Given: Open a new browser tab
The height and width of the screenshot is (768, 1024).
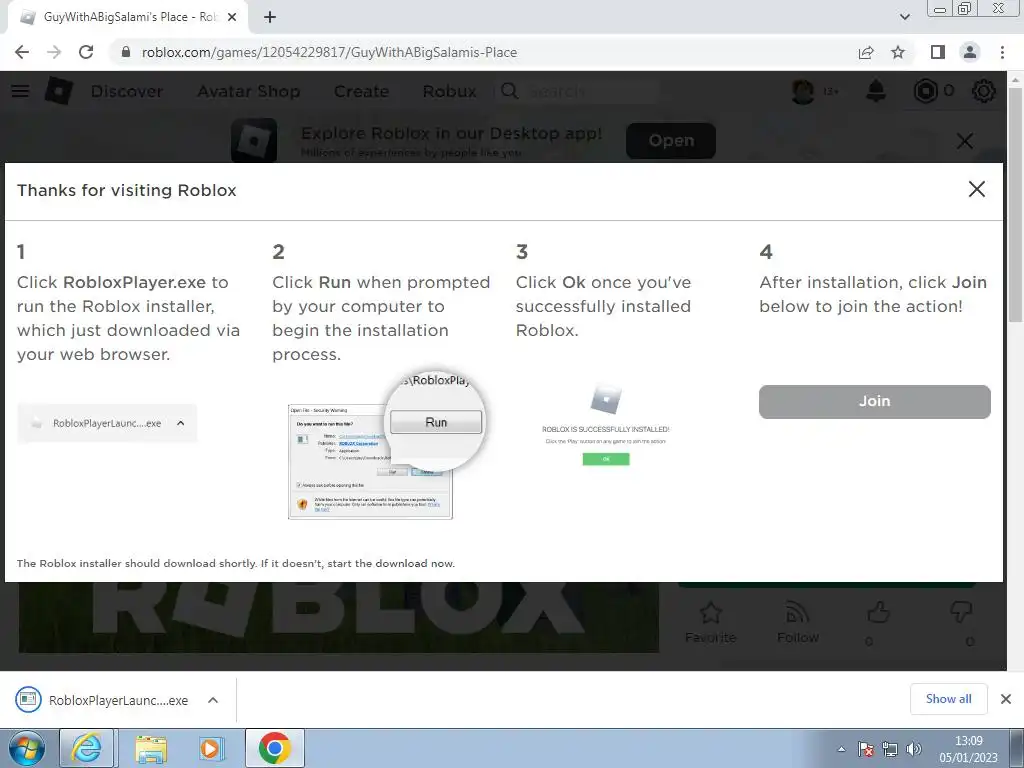Looking at the screenshot, I should (270, 17).
